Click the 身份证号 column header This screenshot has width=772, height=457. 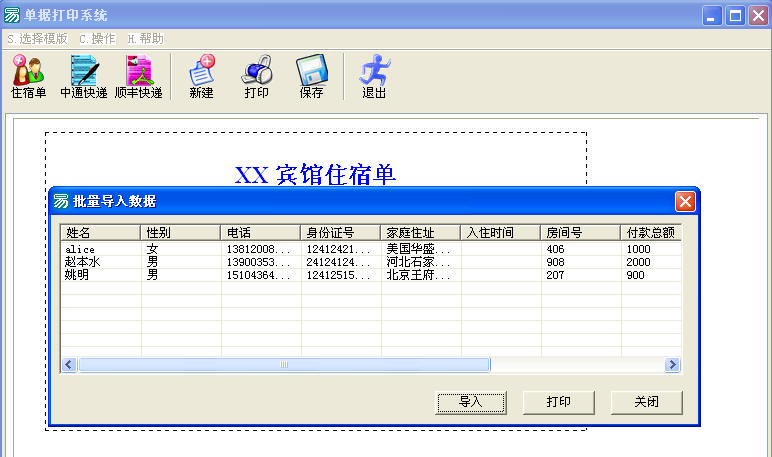(340, 232)
